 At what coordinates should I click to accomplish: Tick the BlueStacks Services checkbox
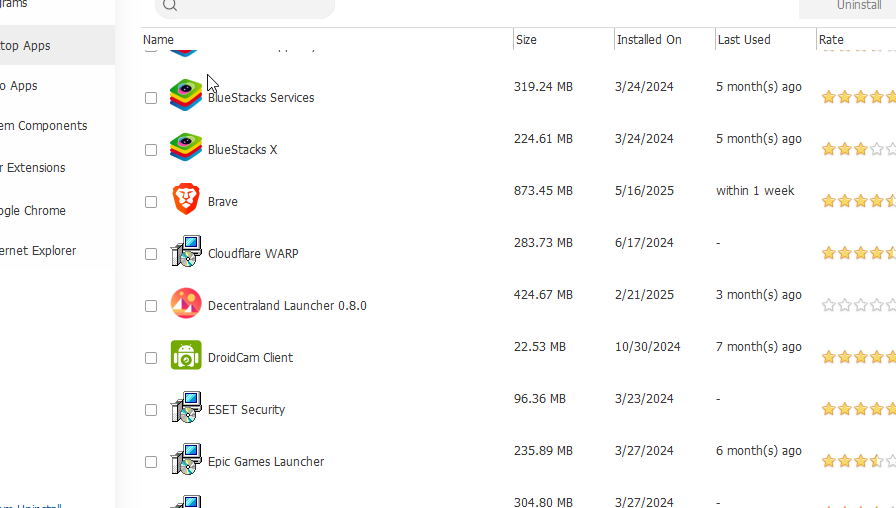coord(151,98)
